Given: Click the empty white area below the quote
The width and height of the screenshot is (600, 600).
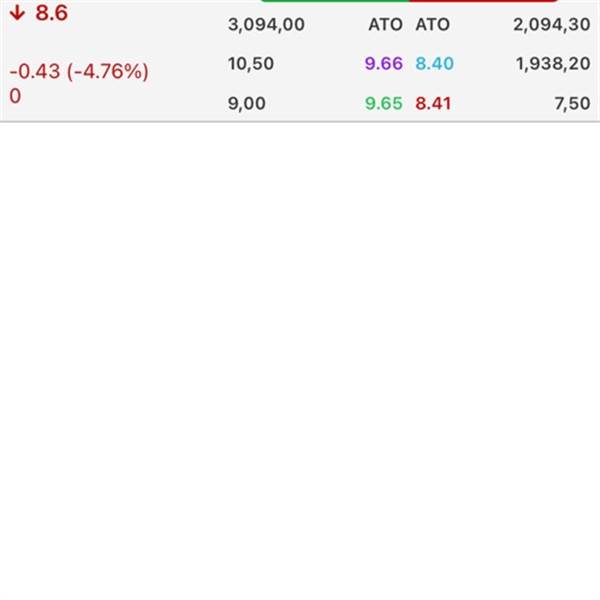Looking at the screenshot, I should pyautogui.click(x=300, y=360).
